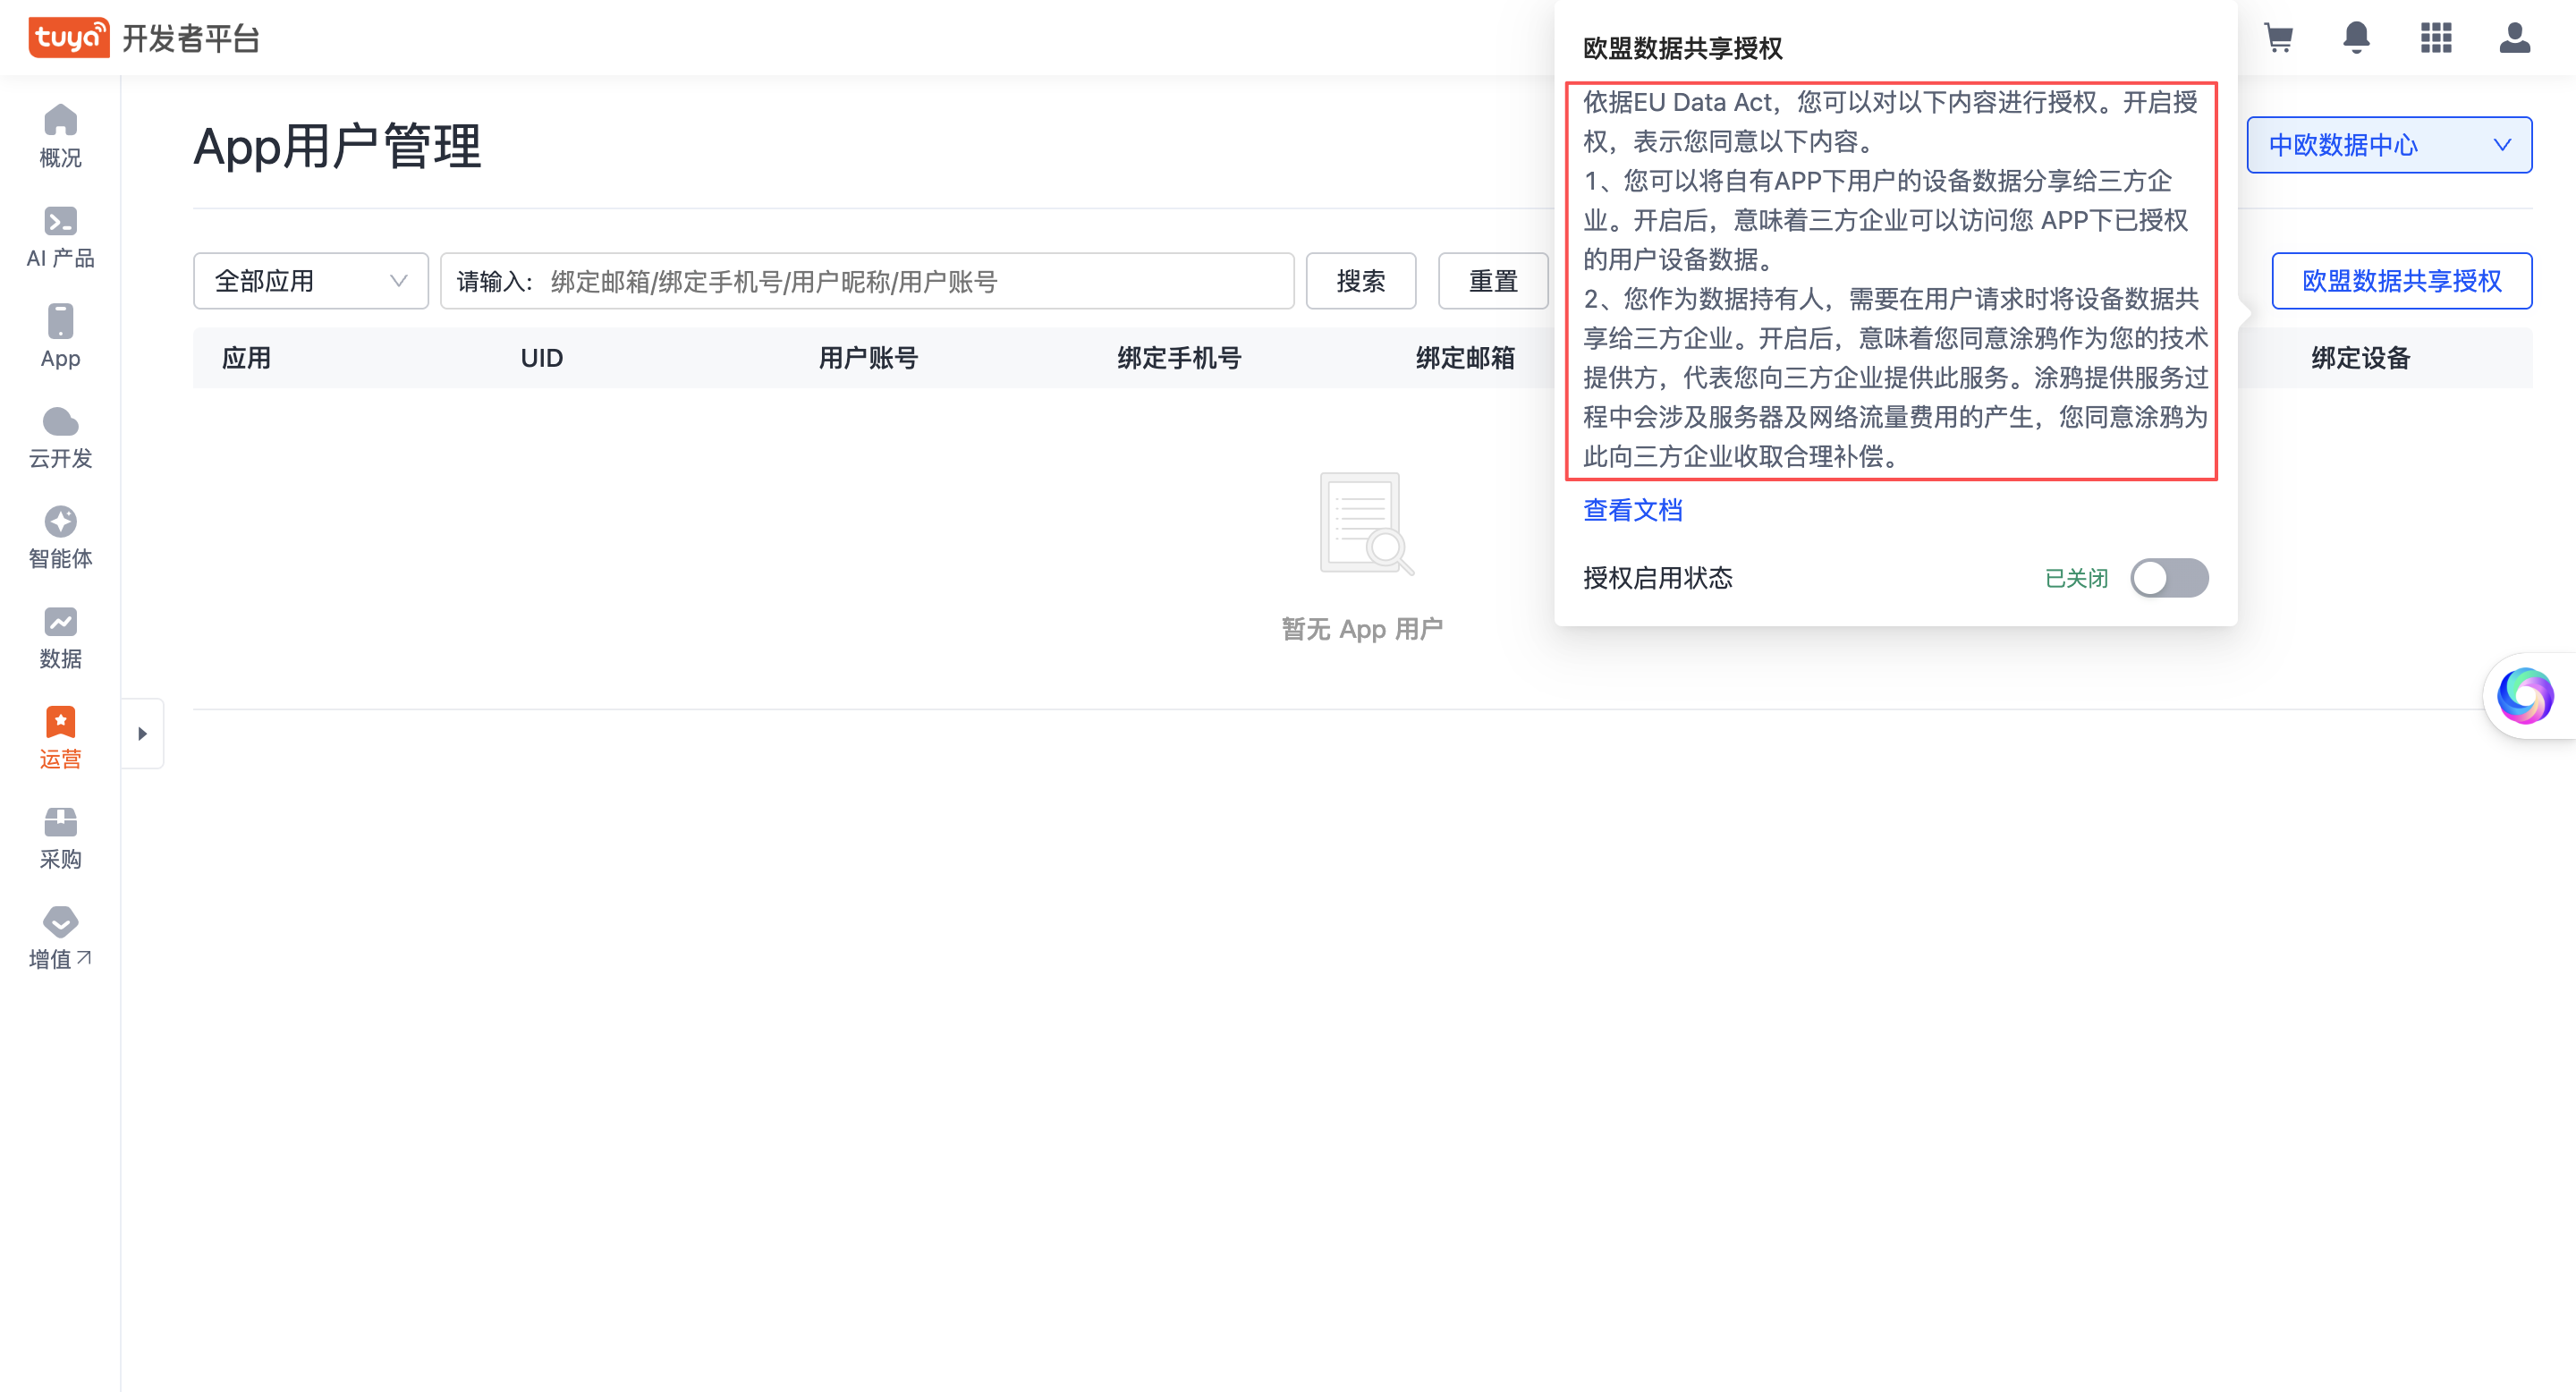Select the 数据 sidebar menu item
Screen dimensions: 2576x1392
coord(60,637)
